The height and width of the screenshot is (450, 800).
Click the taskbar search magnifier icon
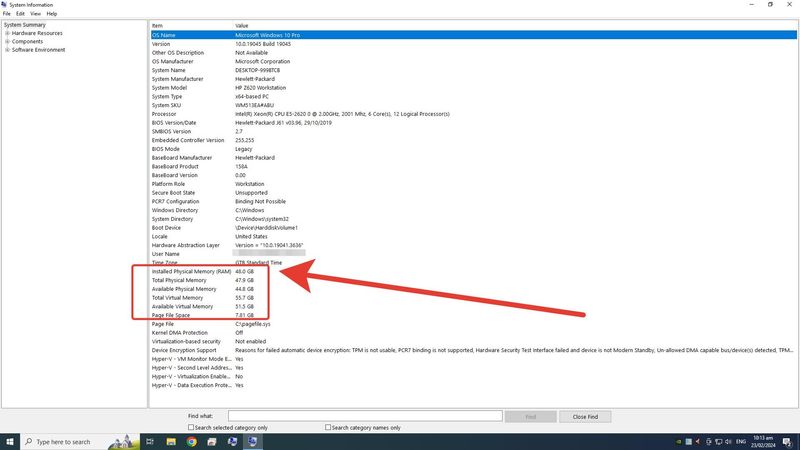tap(29, 441)
